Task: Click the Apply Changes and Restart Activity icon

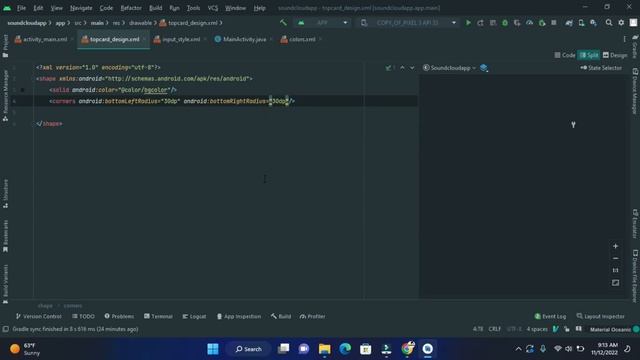Action: [480, 23]
